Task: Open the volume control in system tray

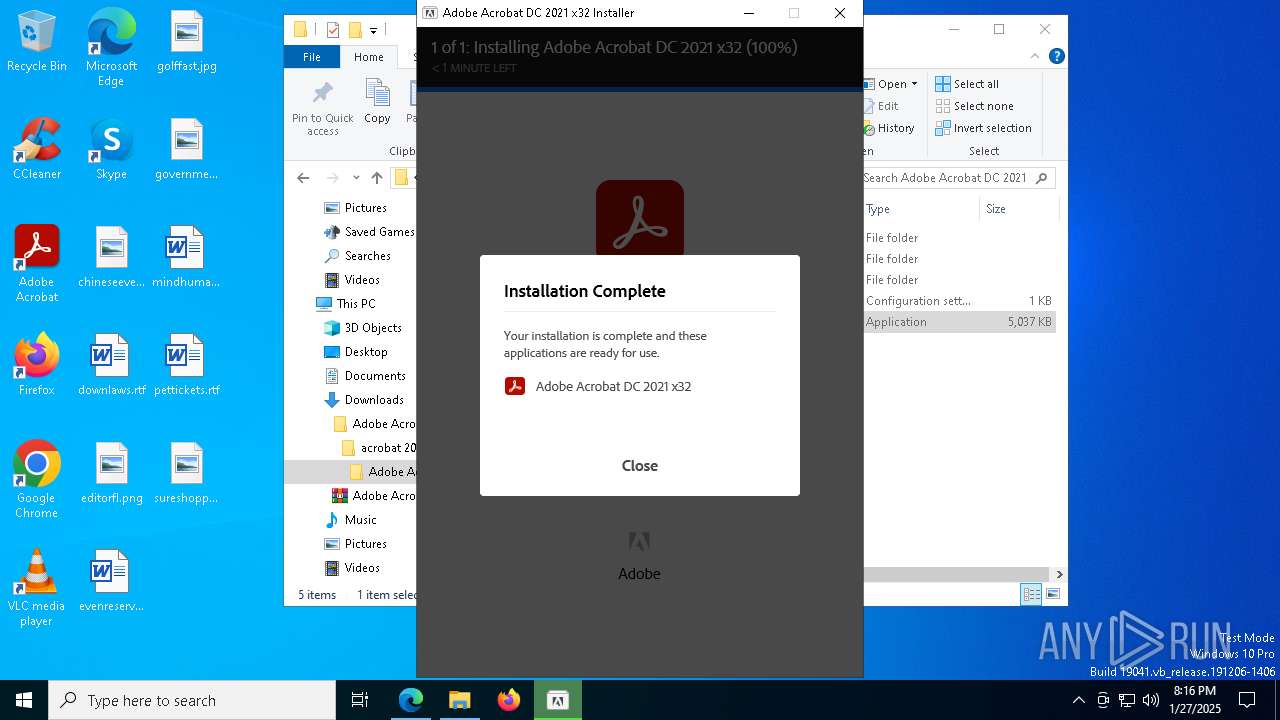Action: click(1151, 700)
